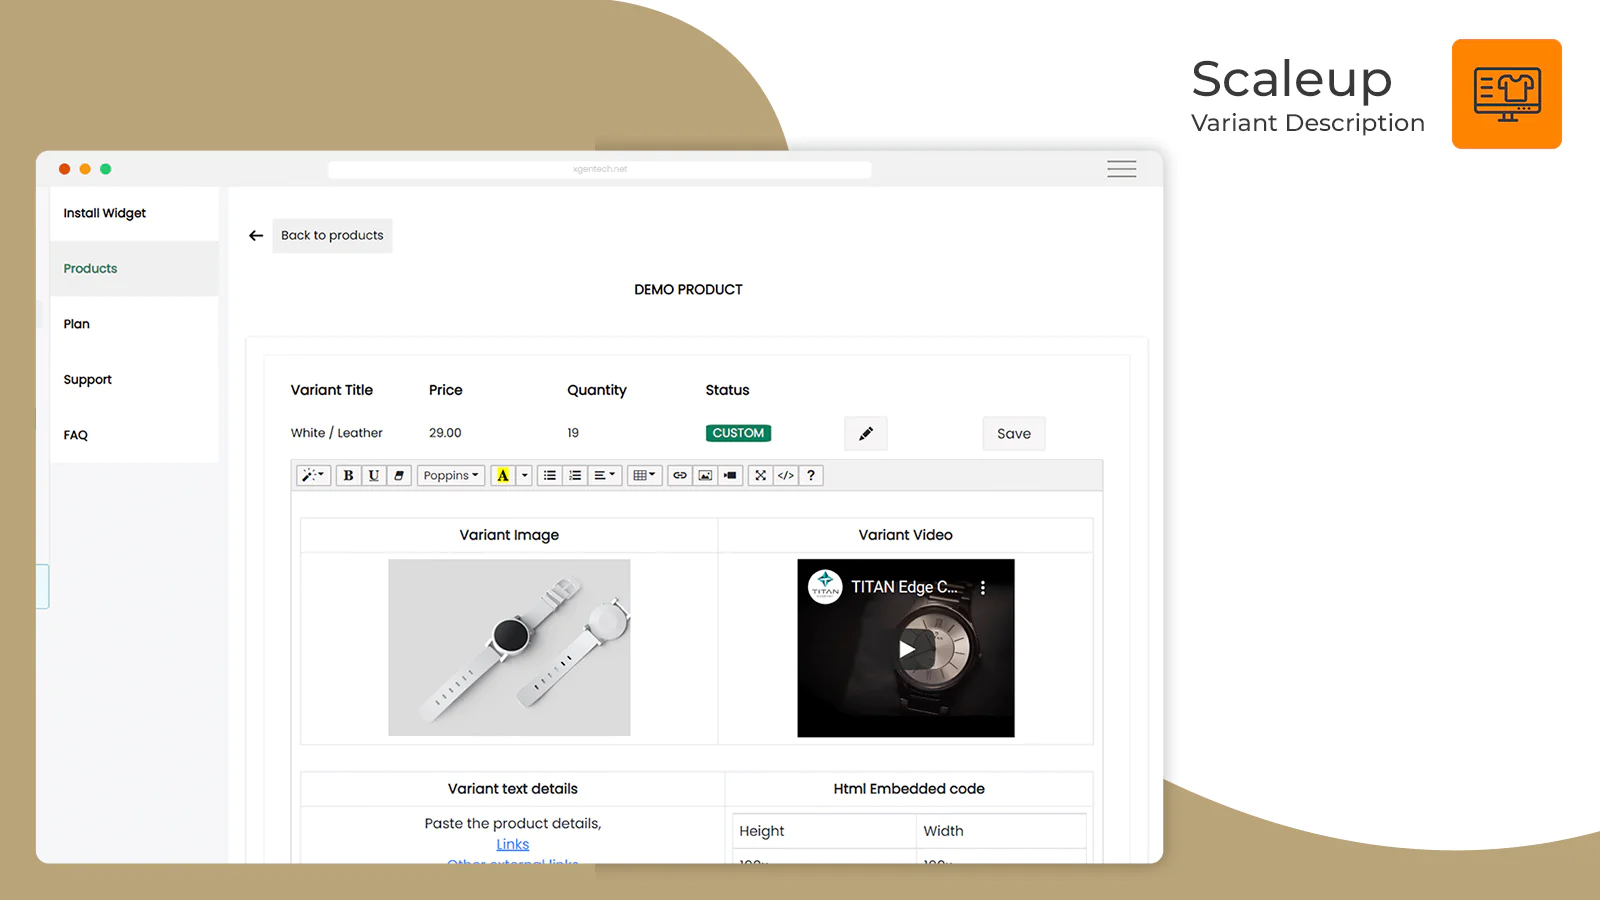Screen dimensions: 1600x900
Task: Click the CUSTOM status badge
Action: [x=738, y=433]
